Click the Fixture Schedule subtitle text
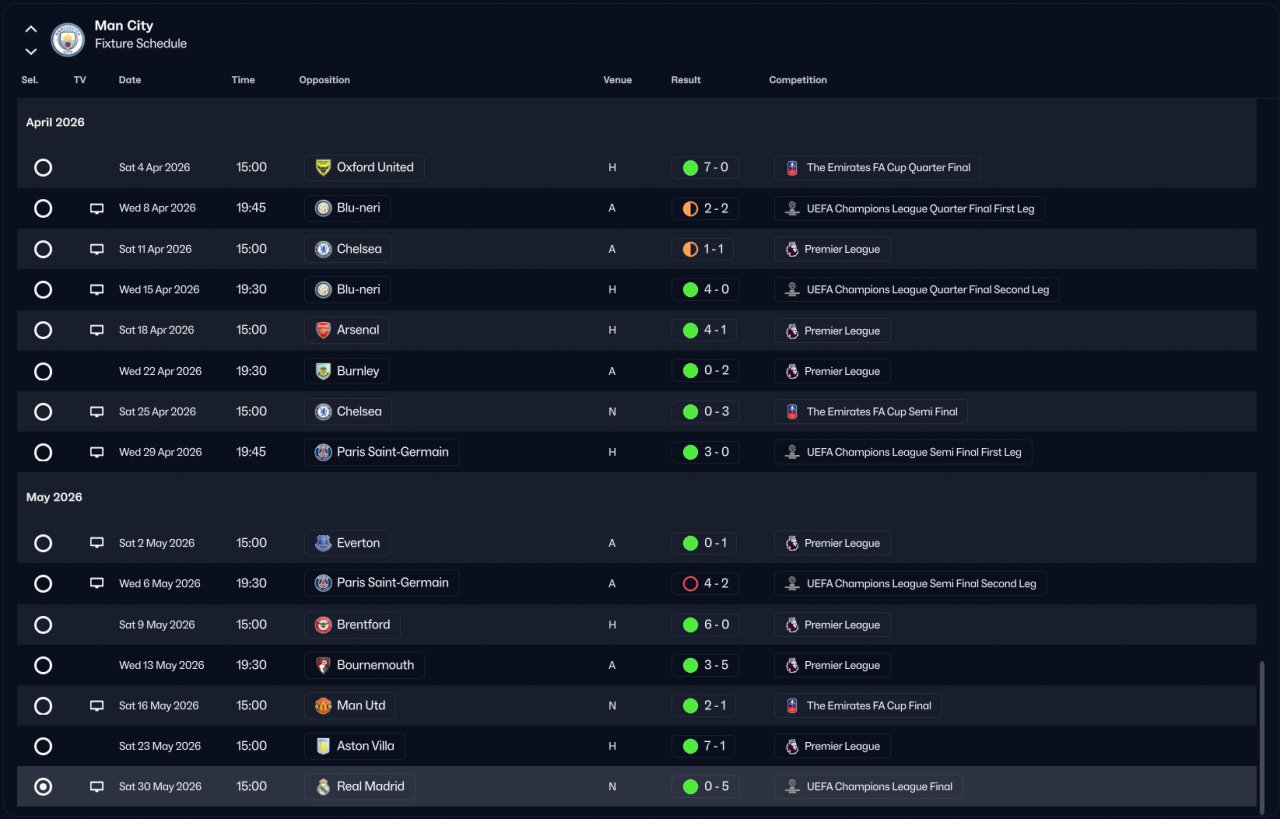Screen dimensions: 1280x819 [x=141, y=44]
